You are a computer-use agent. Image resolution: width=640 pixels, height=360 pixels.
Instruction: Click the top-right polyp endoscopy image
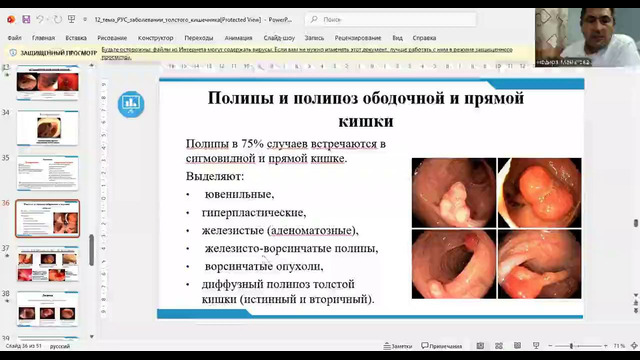coord(540,193)
